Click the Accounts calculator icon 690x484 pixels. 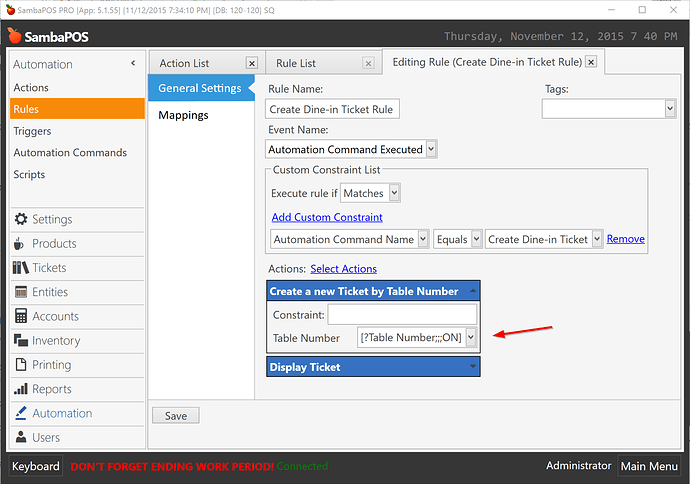[20, 316]
